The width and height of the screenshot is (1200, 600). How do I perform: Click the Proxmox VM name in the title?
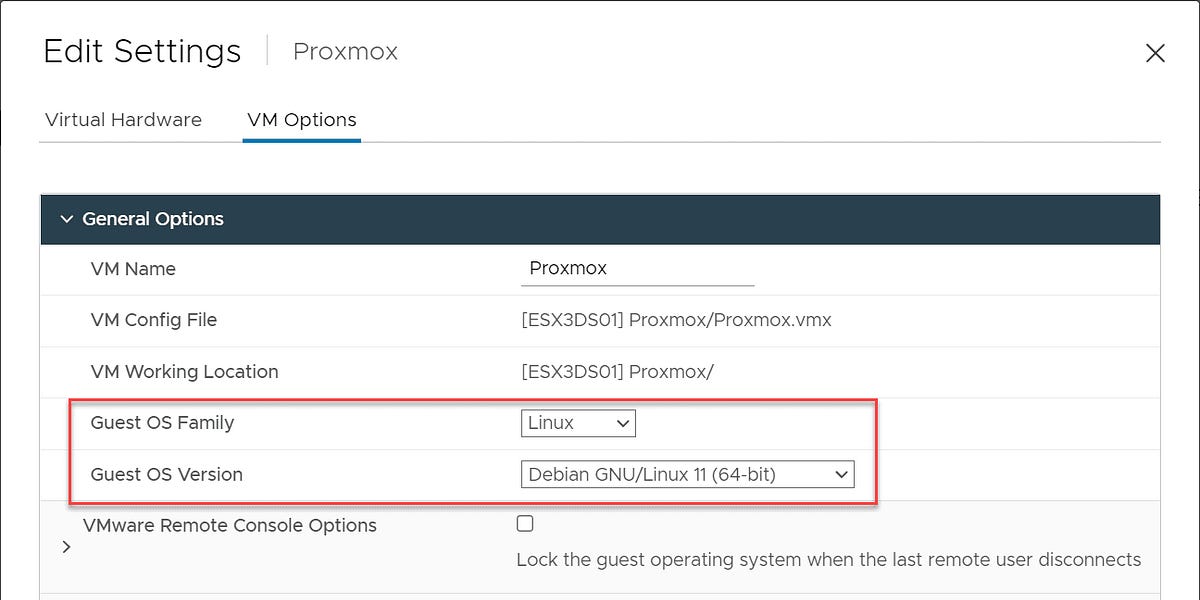tap(344, 51)
